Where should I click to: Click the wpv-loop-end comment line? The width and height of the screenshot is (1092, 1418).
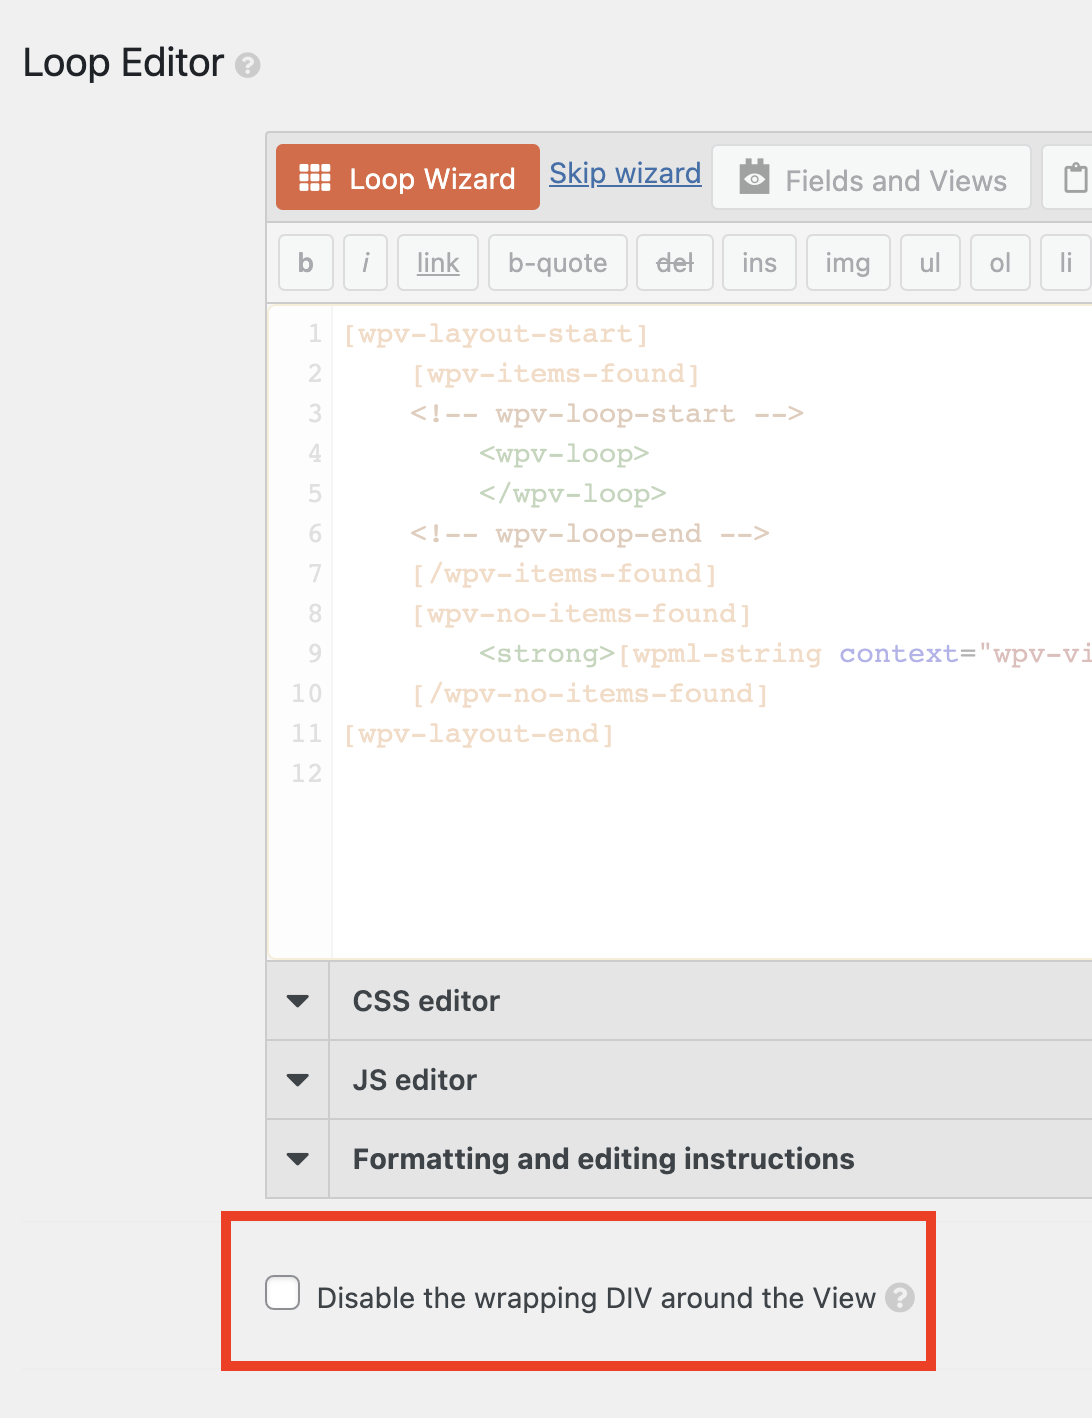pos(590,533)
